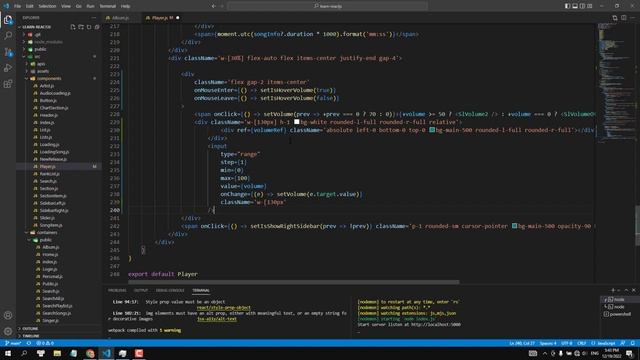Image resolution: width=640 pixels, height=360 pixels.
Task: Close the terminal panel
Action: 634,290
